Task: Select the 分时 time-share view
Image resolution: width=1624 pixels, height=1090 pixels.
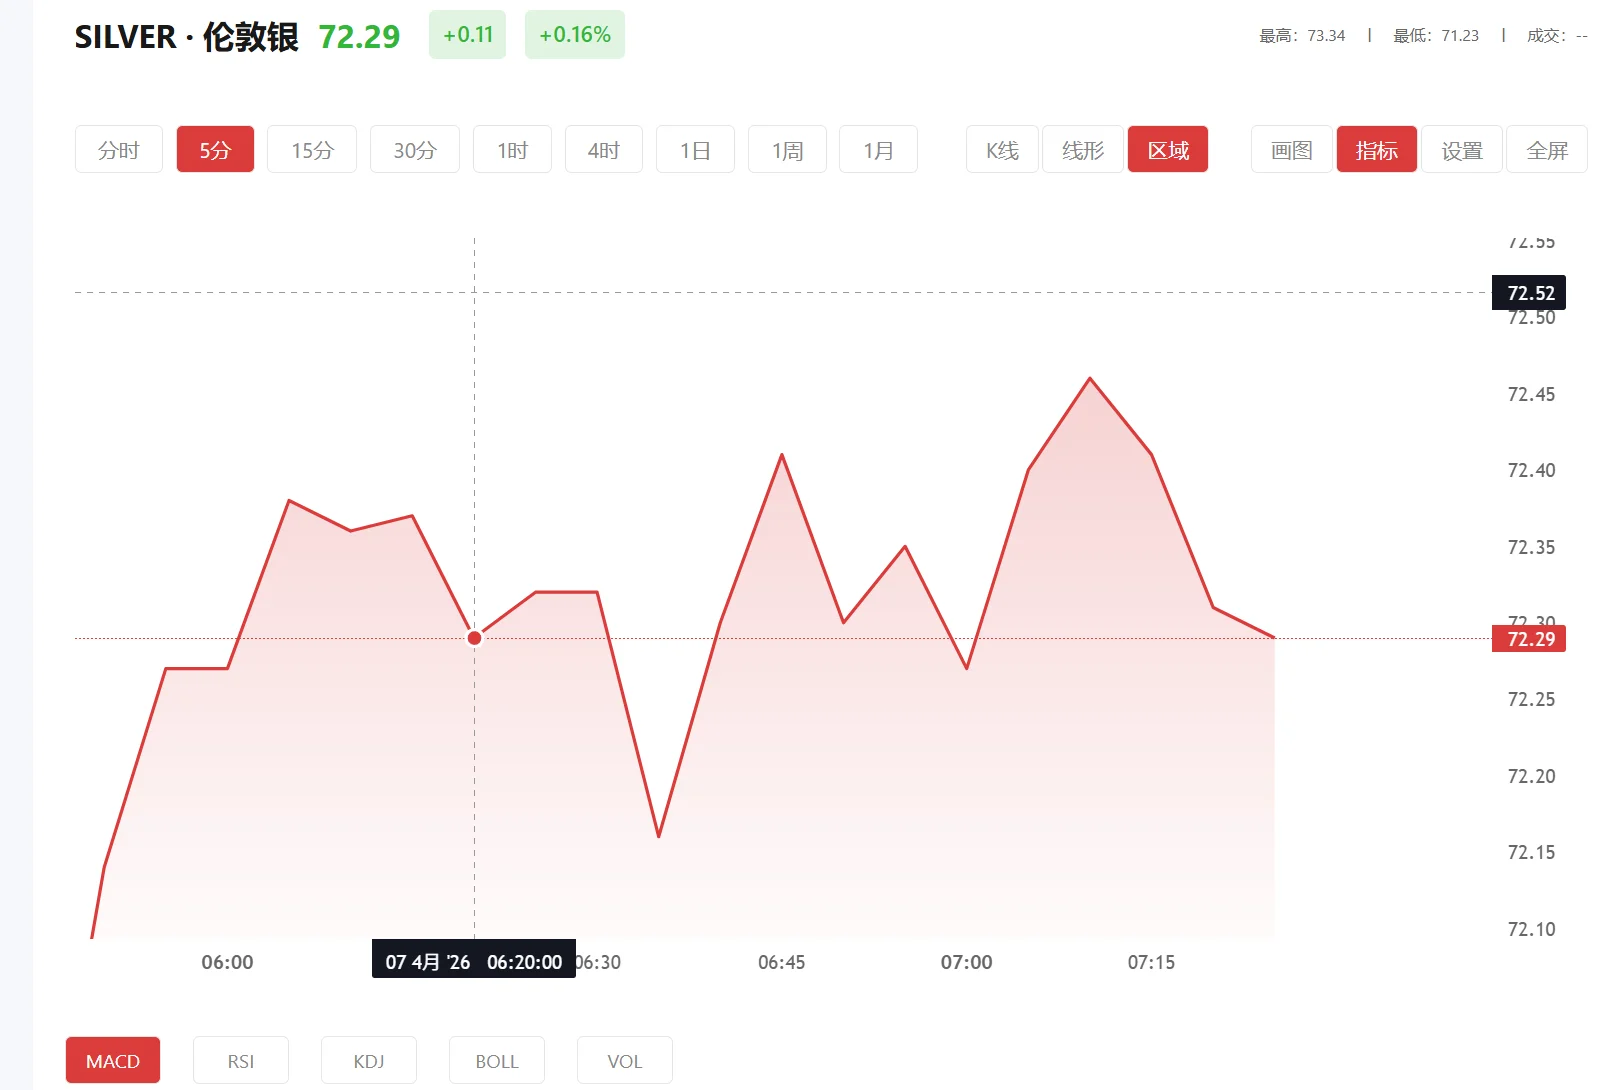Action: [118, 149]
